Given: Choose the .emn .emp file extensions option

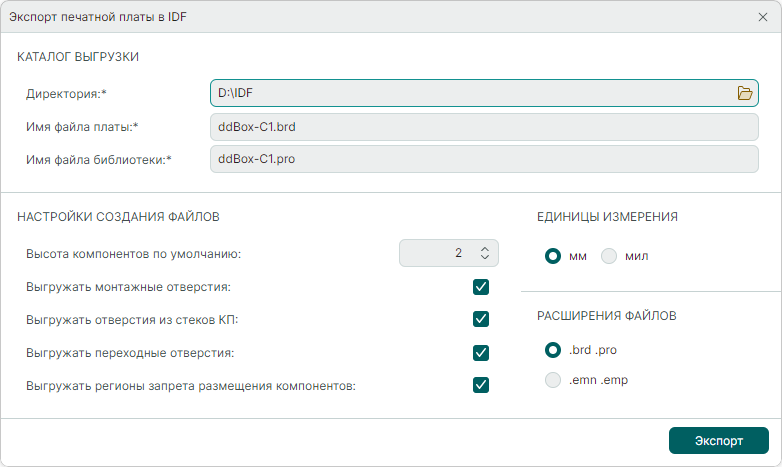Looking at the screenshot, I should click(x=552, y=380).
